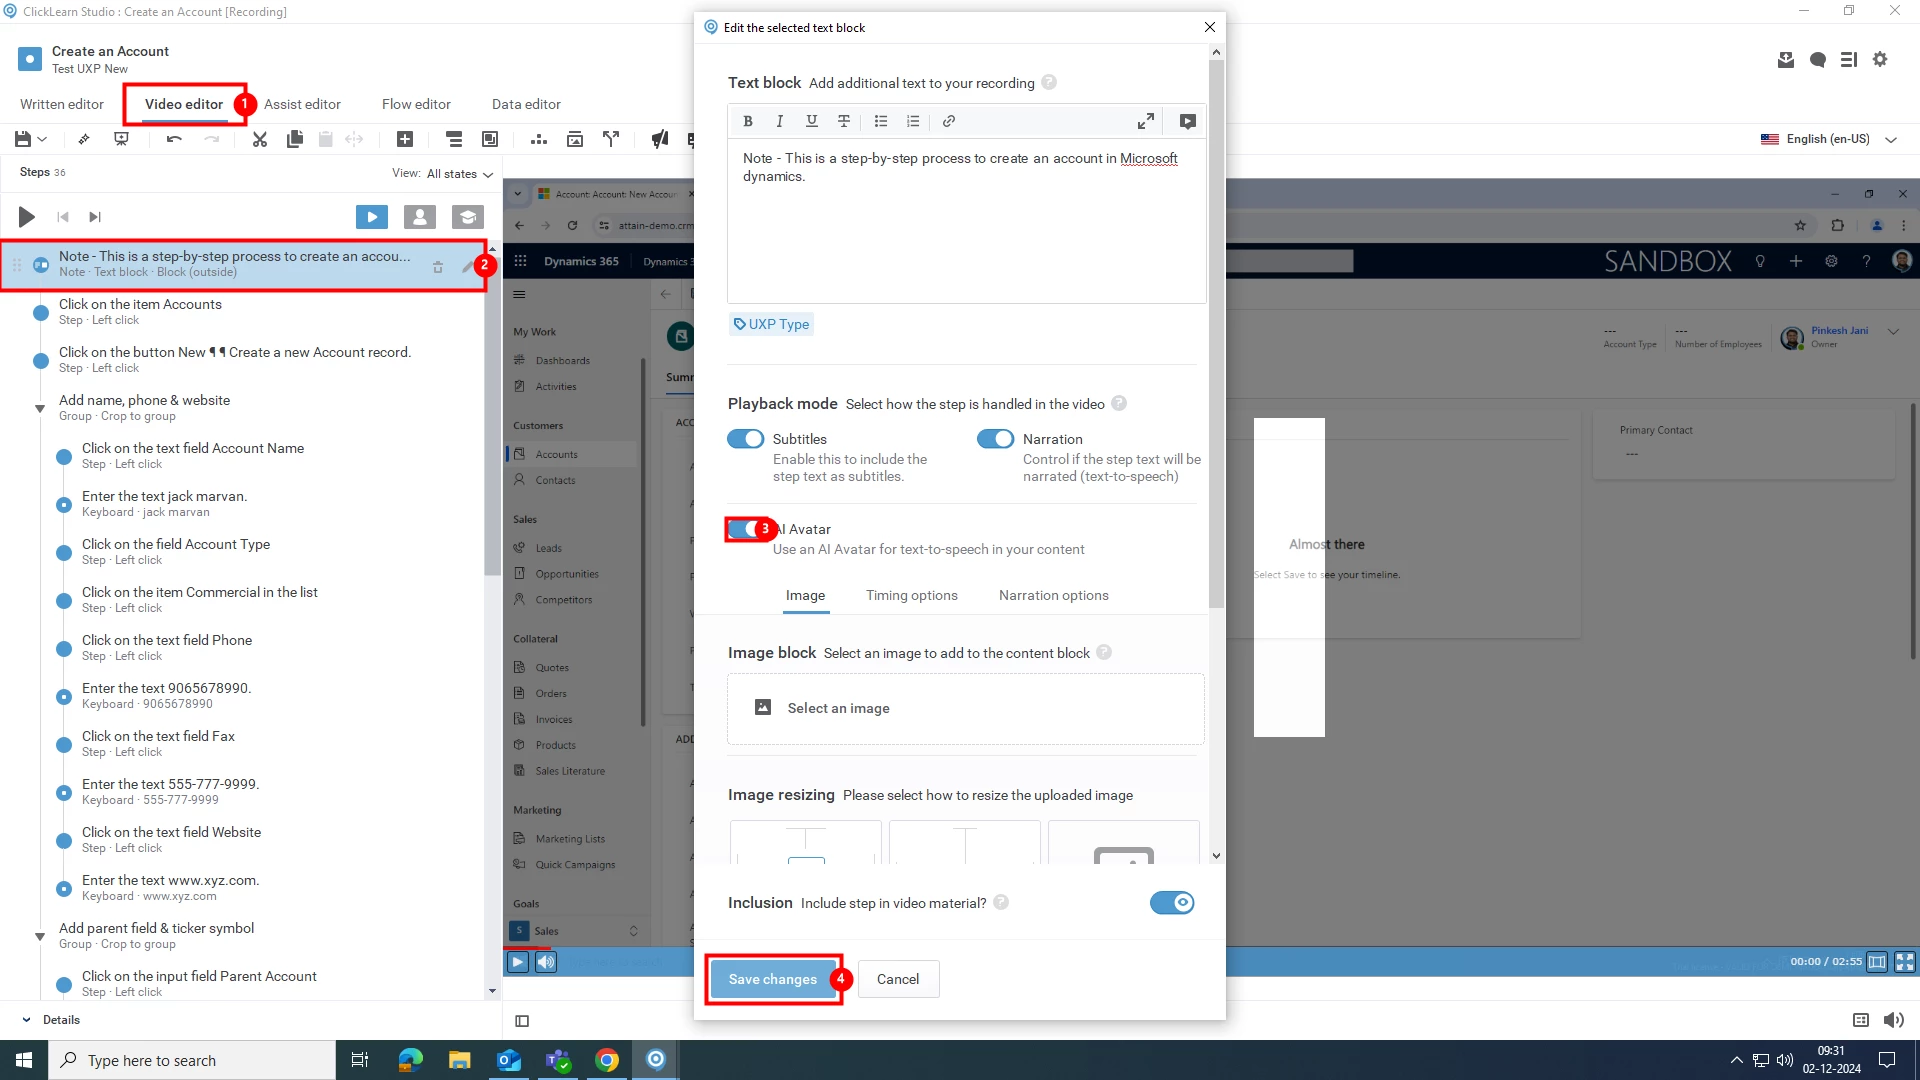Click the undo arrow toolbar icon
The width and height of the screenshot is (1920, 1080).
pos(174,139)
